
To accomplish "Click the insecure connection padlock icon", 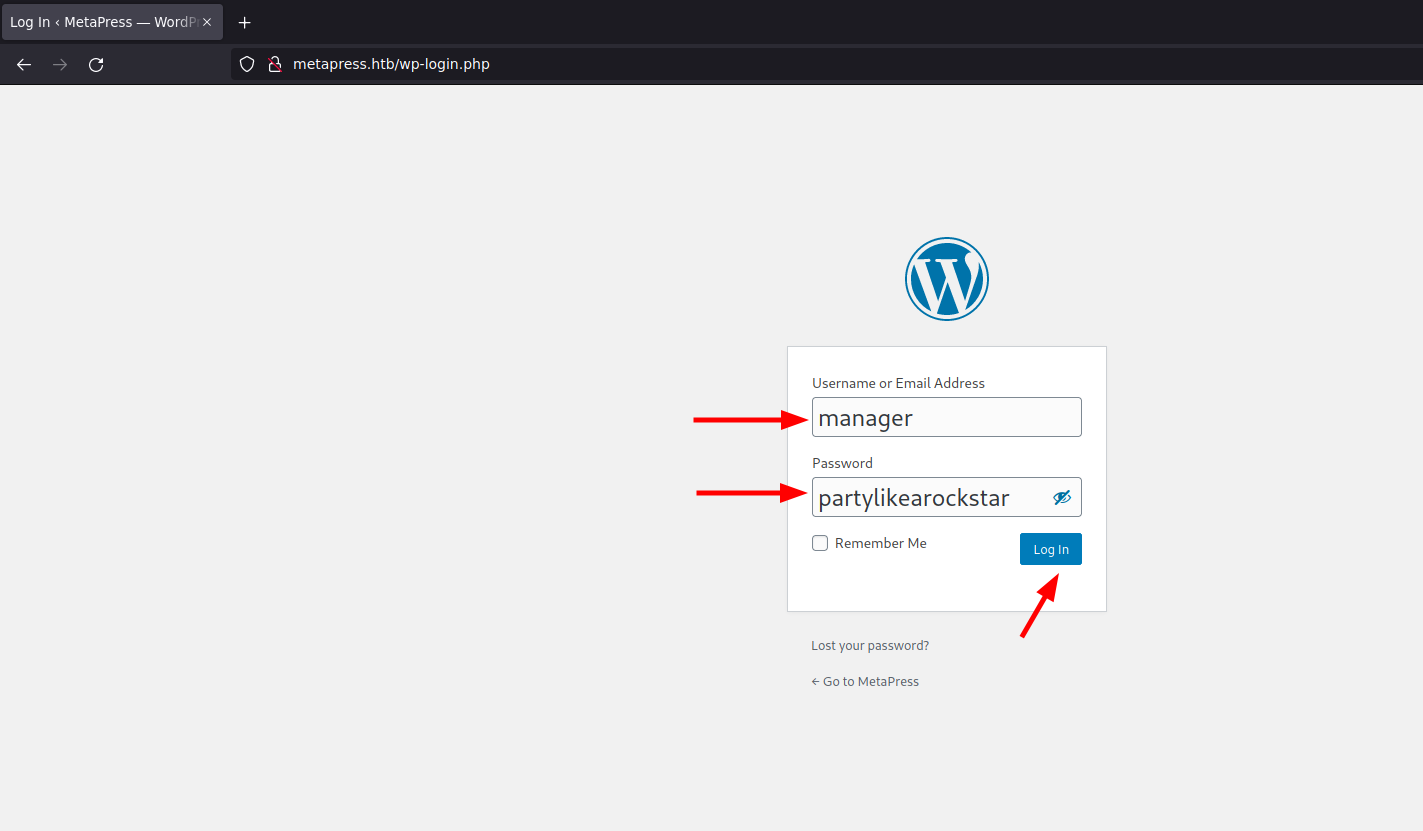I will [x=274, y=65].
